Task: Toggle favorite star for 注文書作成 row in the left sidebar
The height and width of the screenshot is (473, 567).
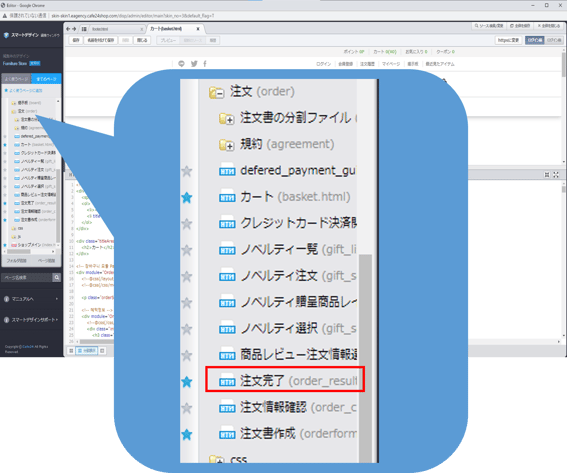Action: [5, 220]
